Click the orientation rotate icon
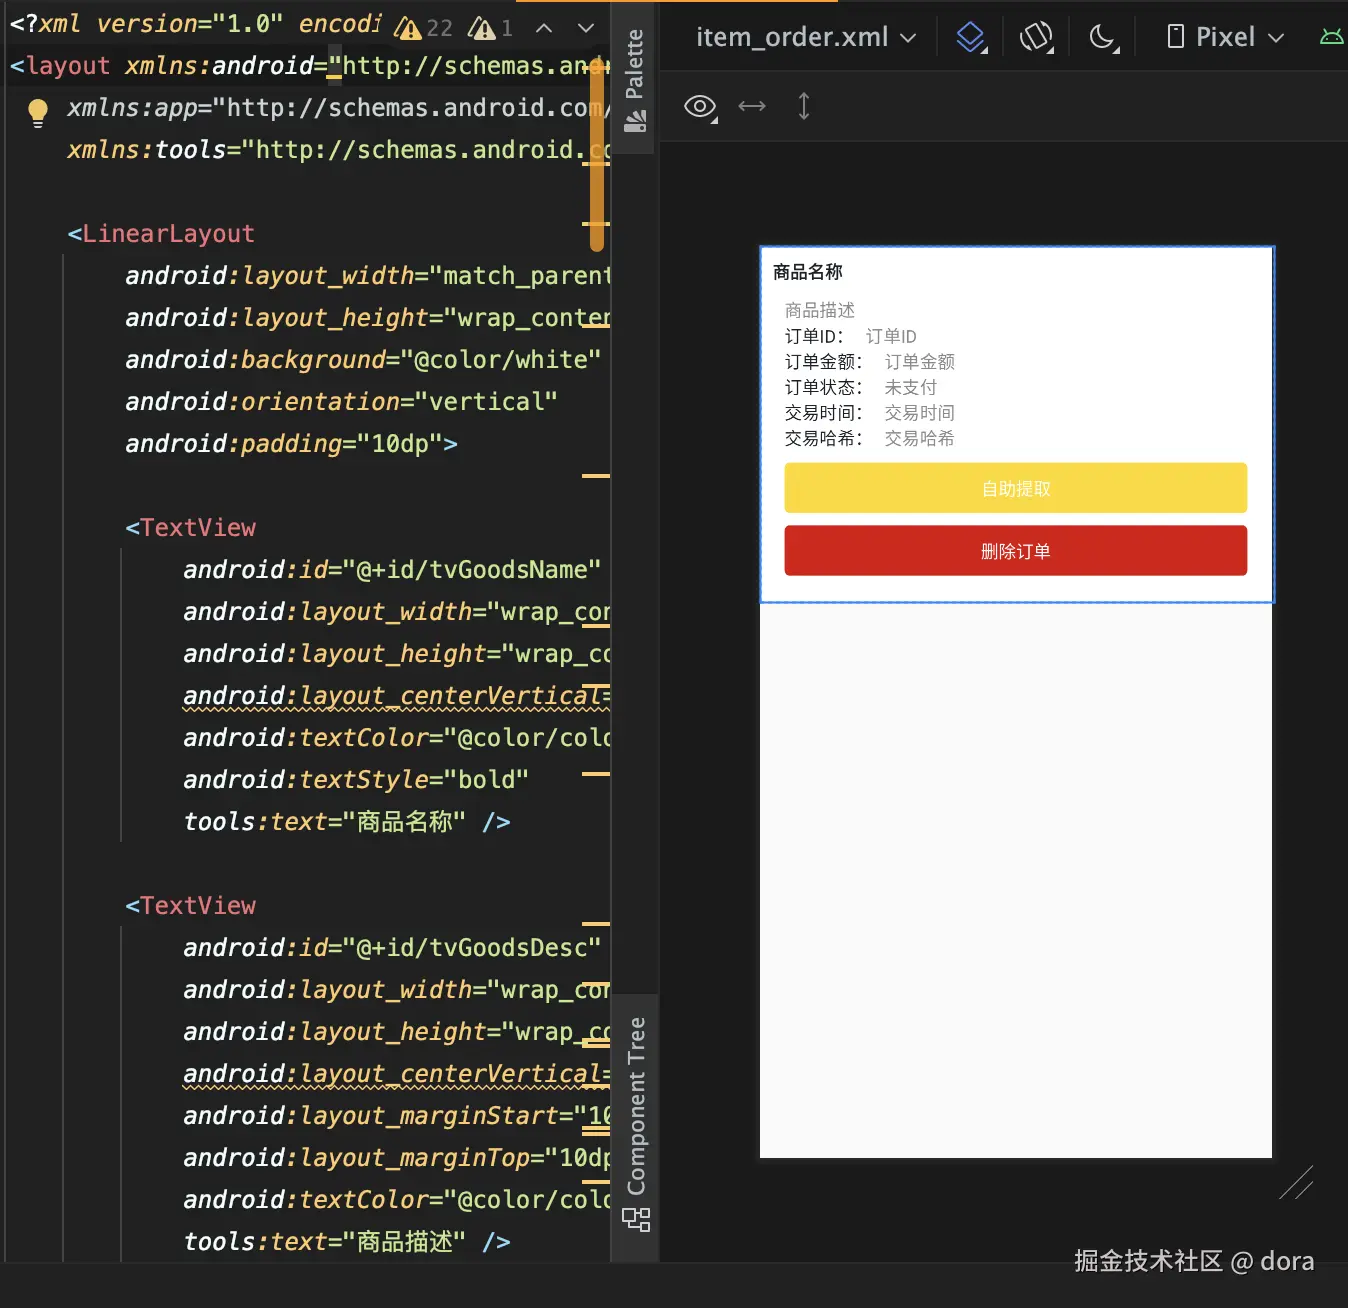Image resolution: width=1348 pixels, height=1308 pixels. click(x=1037, y=38)
